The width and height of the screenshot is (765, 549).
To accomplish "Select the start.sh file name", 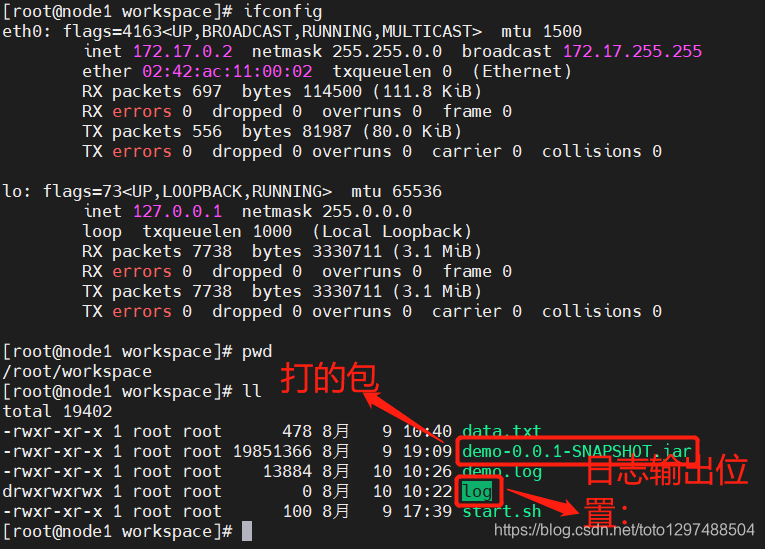I will pyautogui.click(x=502, y=511).
